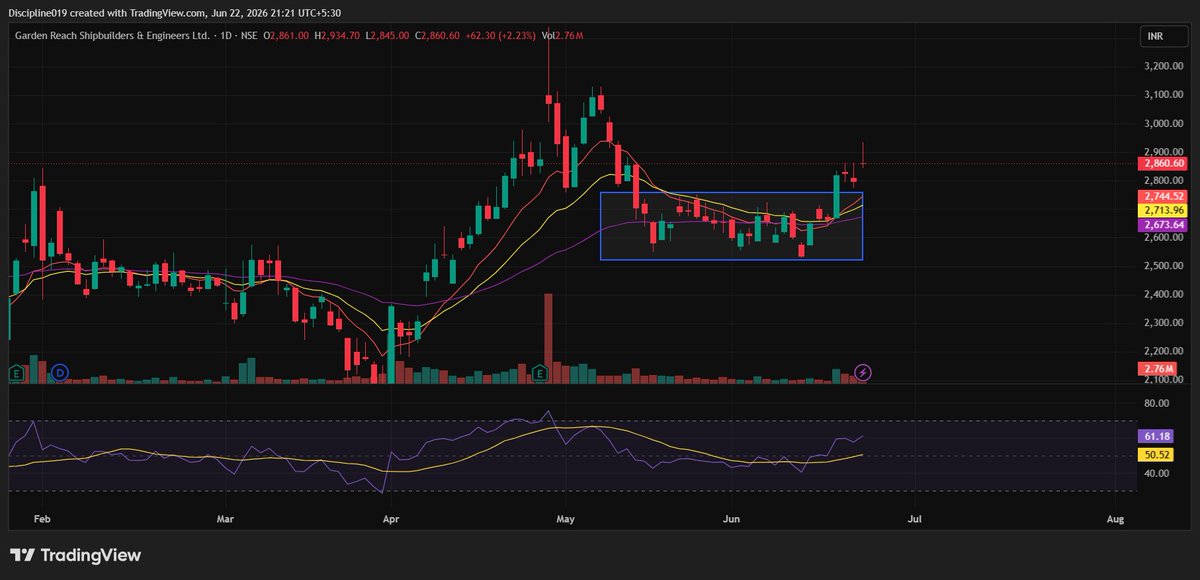Click the leftmost earnings E marker near February
Viewport: 1200px width, 580px height.
click(16, 373)
